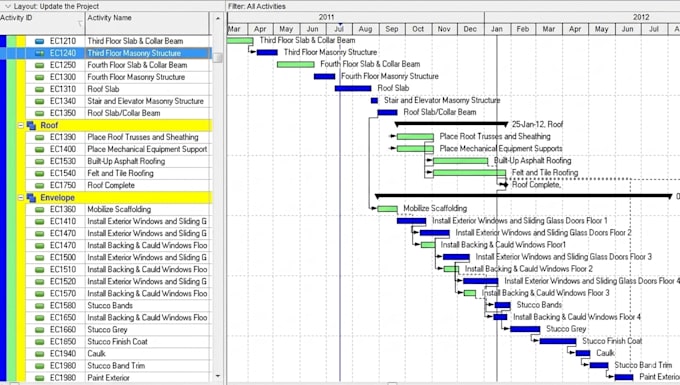Click the Jul 2011 month header
This screenshot has height=385, width=680.
point(339,29)
